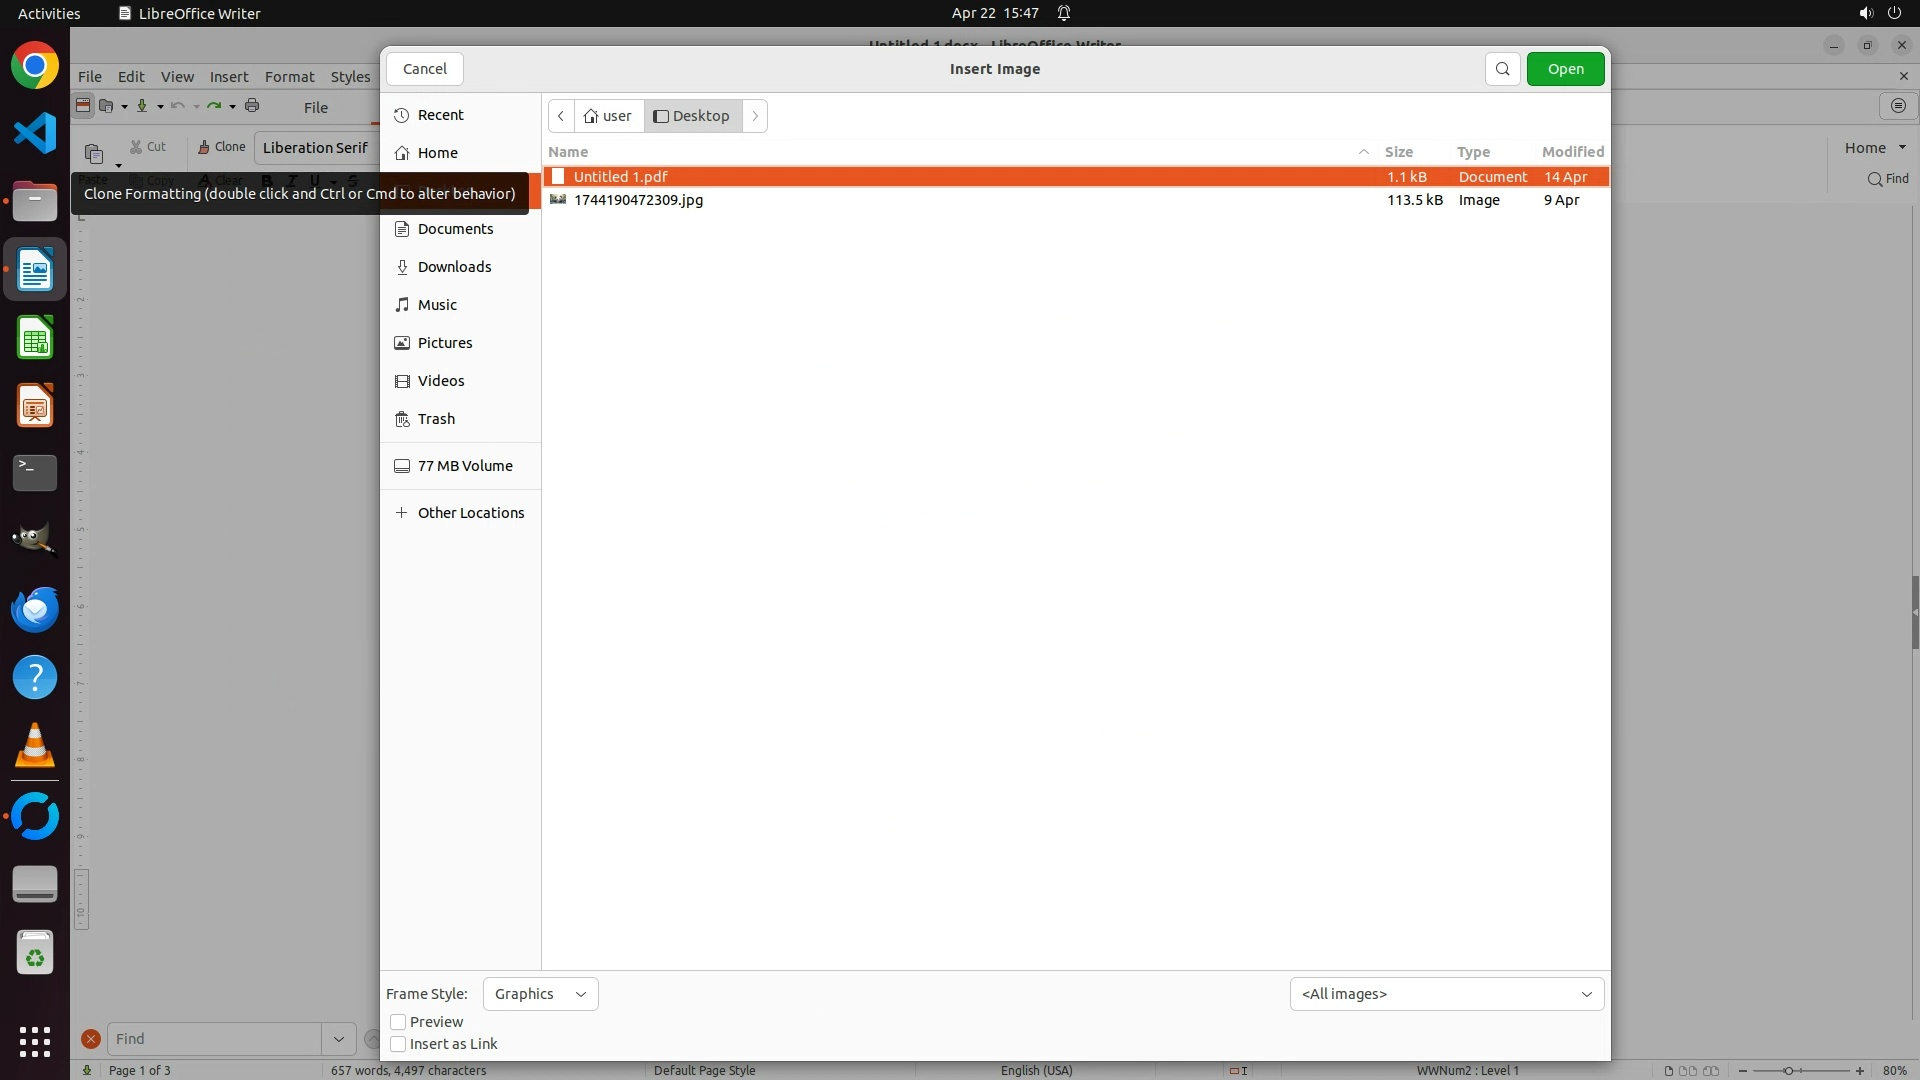This screenshot has height=1080, width=1920.
Task: Select the 77 MB Volume drive
Action: tap(464, 466)
